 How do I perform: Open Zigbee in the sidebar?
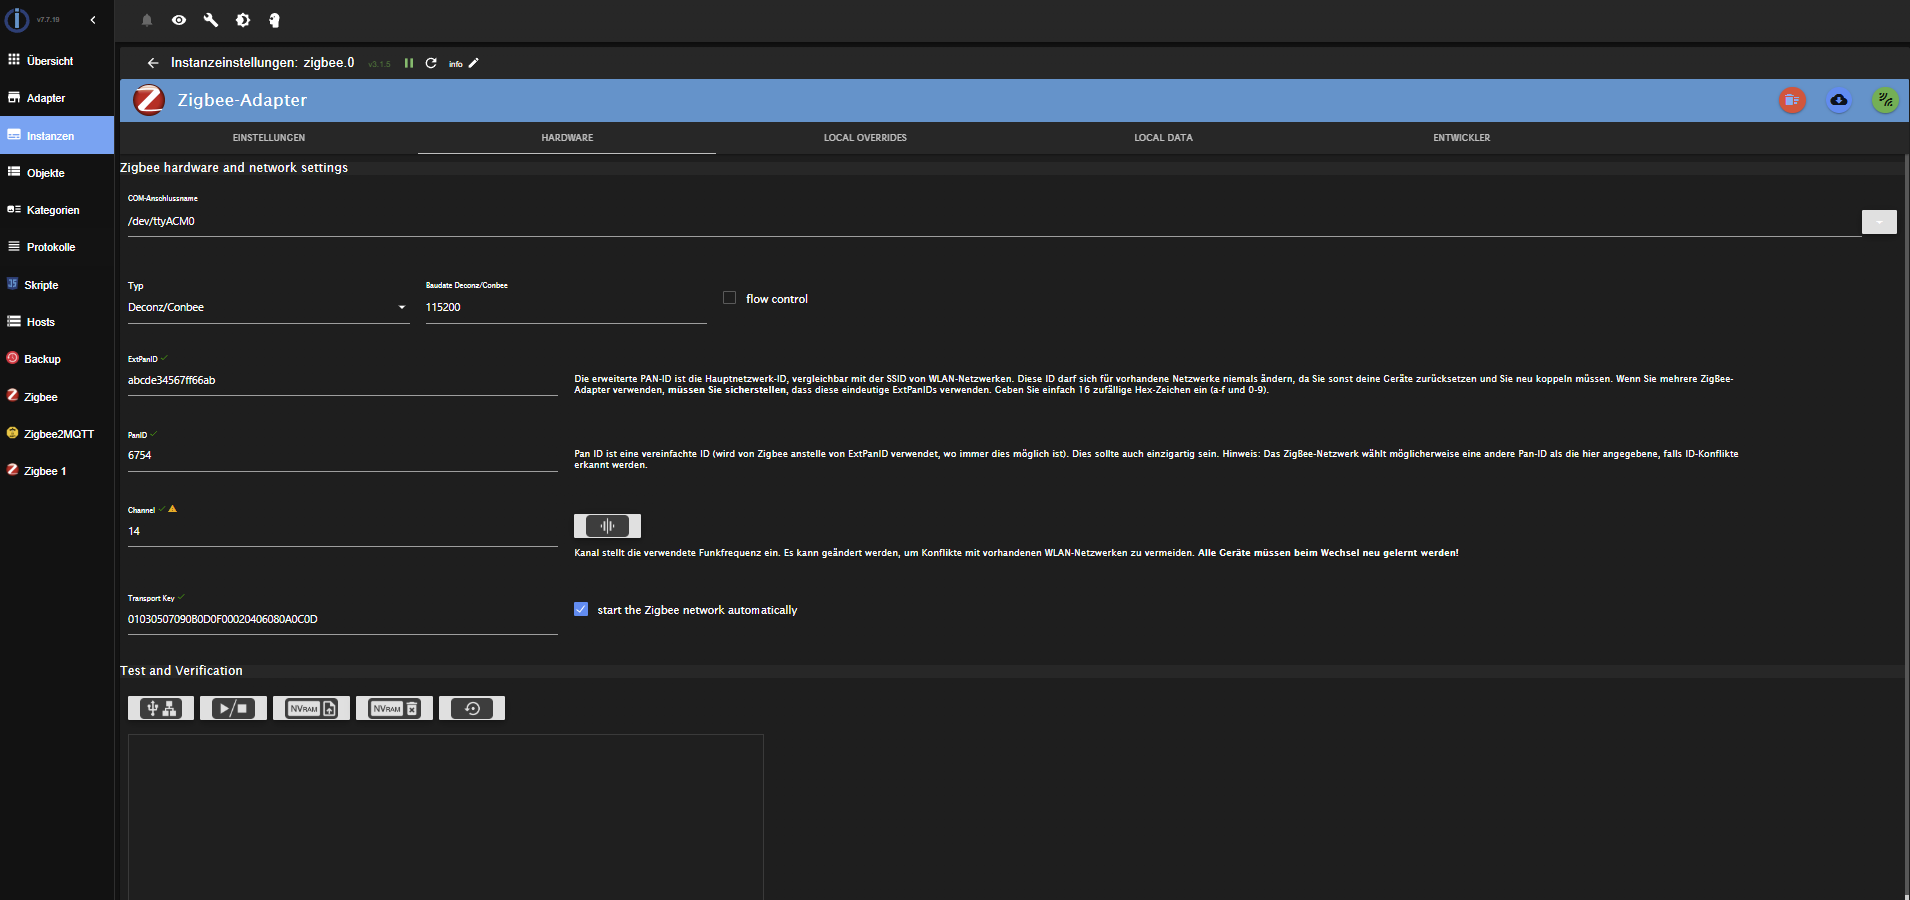(x=57, y=397)
